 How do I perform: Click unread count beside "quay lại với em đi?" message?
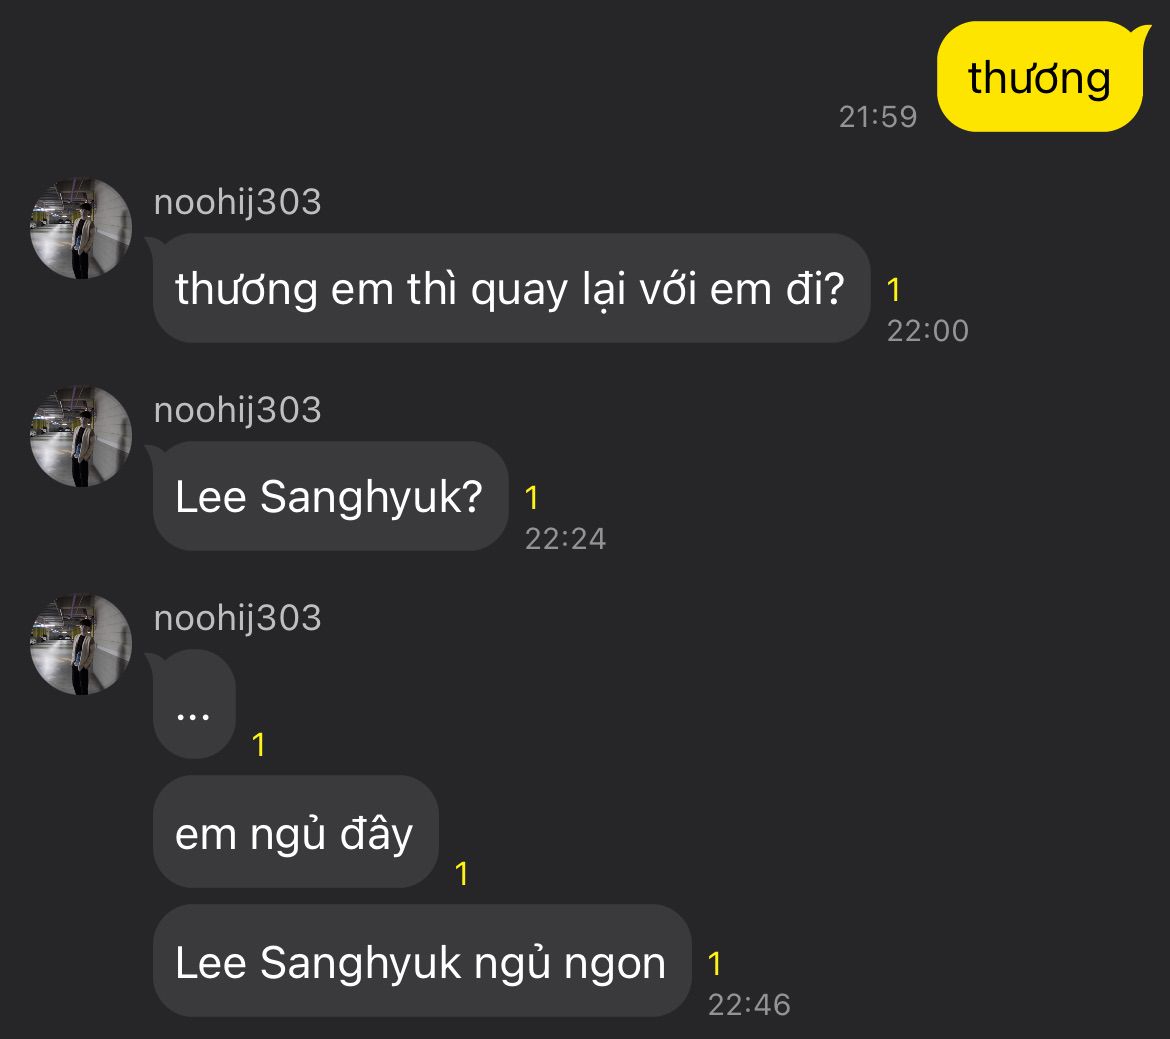coord(894,290)
